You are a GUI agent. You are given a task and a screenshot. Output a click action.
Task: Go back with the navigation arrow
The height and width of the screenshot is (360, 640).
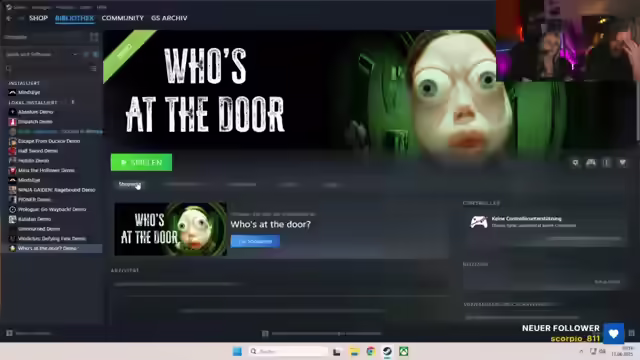pyautogui.click(x=9, y=18)
